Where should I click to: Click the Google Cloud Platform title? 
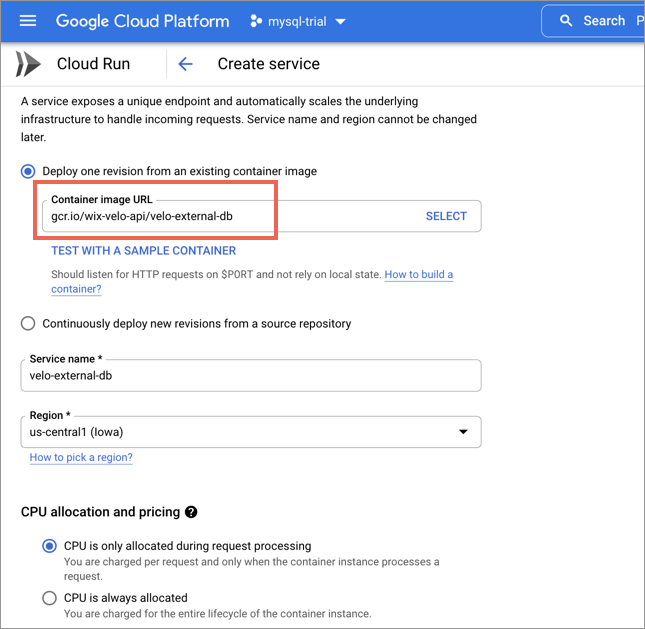(x=142, y=21)
